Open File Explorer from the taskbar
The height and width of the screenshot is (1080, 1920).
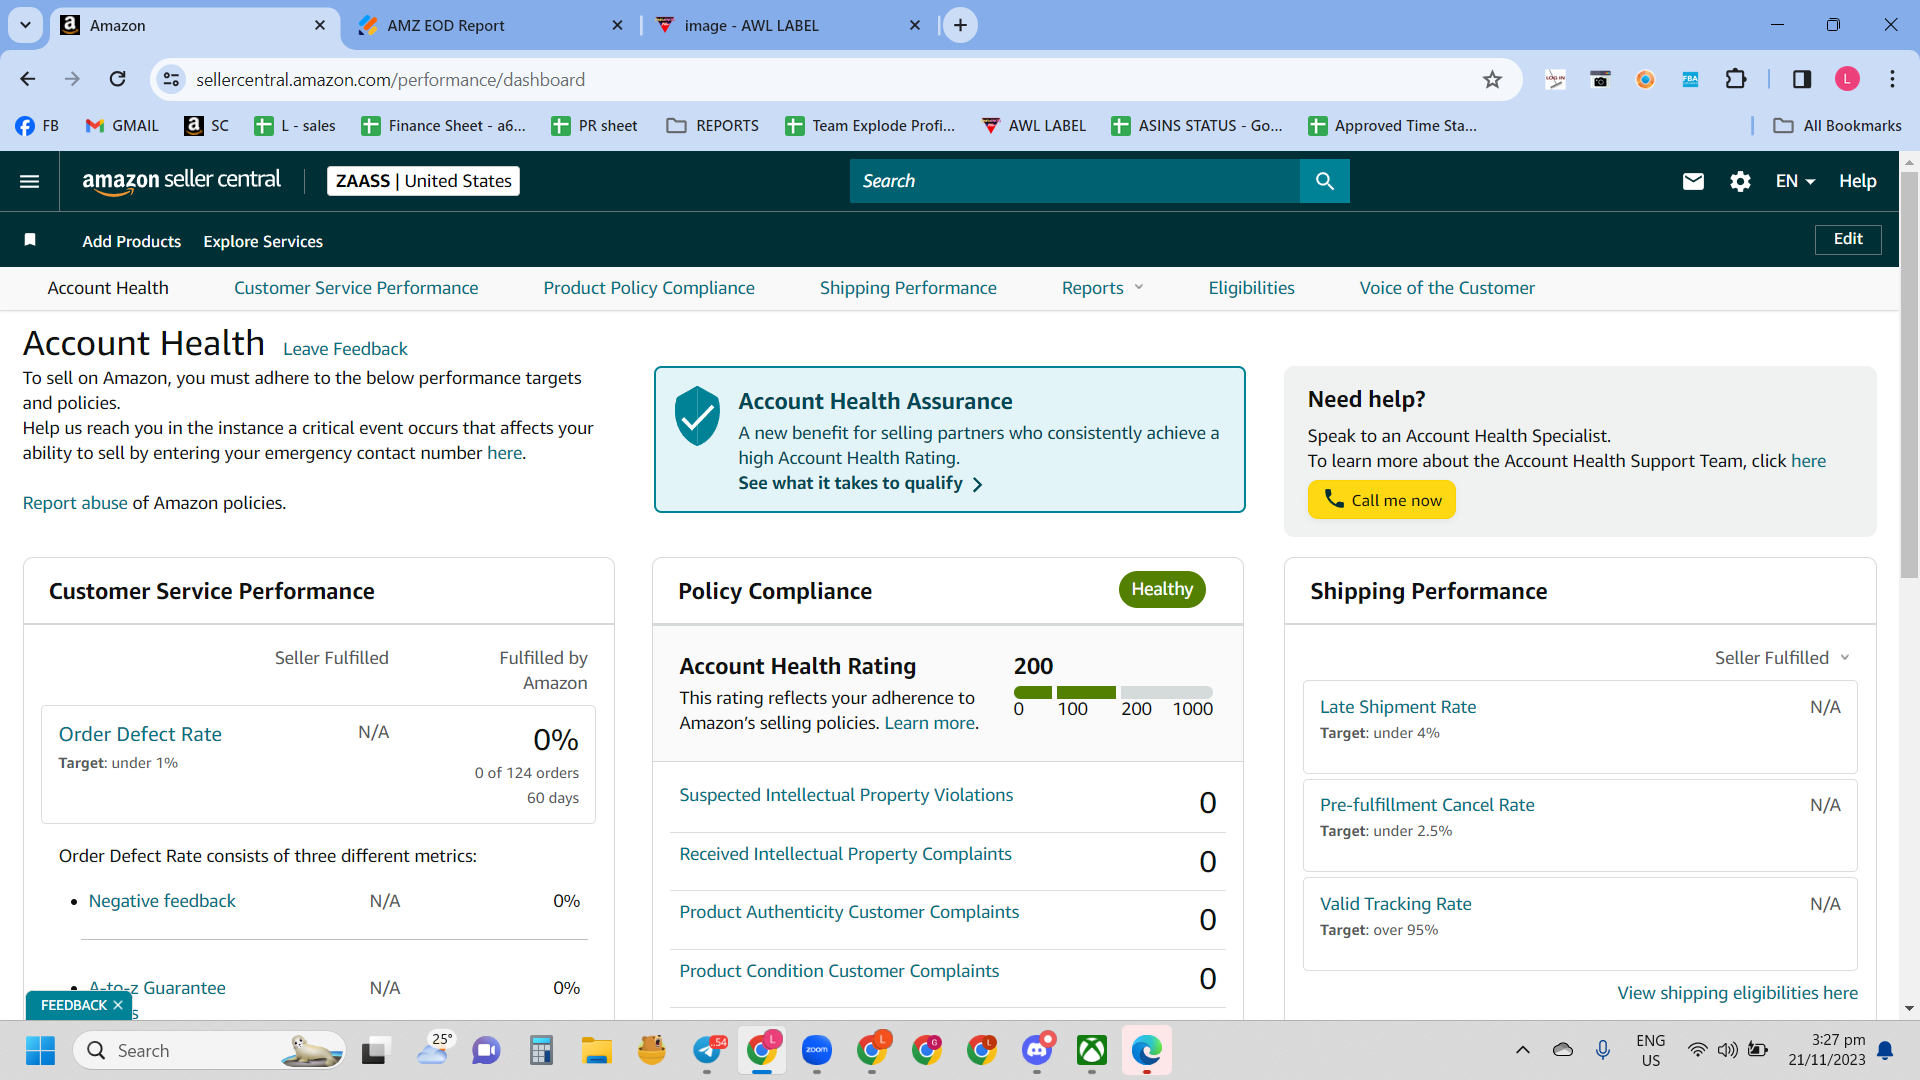597,1051
